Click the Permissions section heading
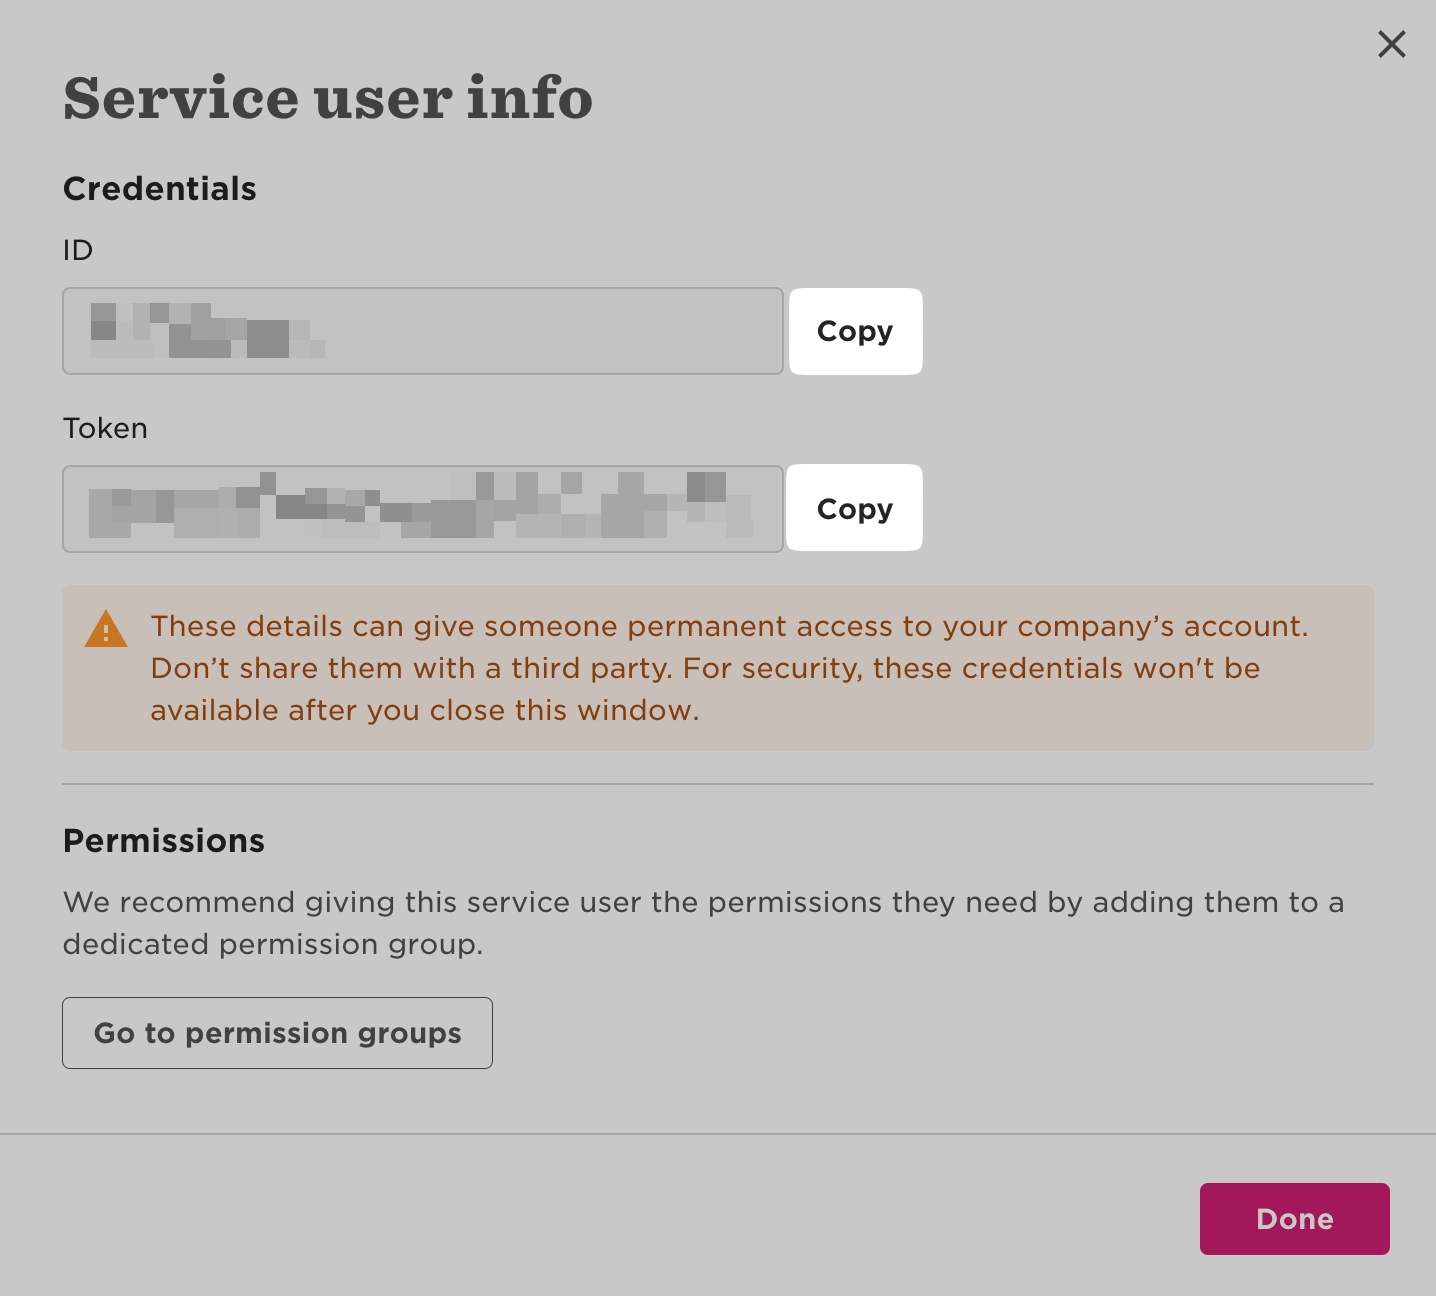The height and width of the screenshot is (1296, 1436). click(164, 841)
